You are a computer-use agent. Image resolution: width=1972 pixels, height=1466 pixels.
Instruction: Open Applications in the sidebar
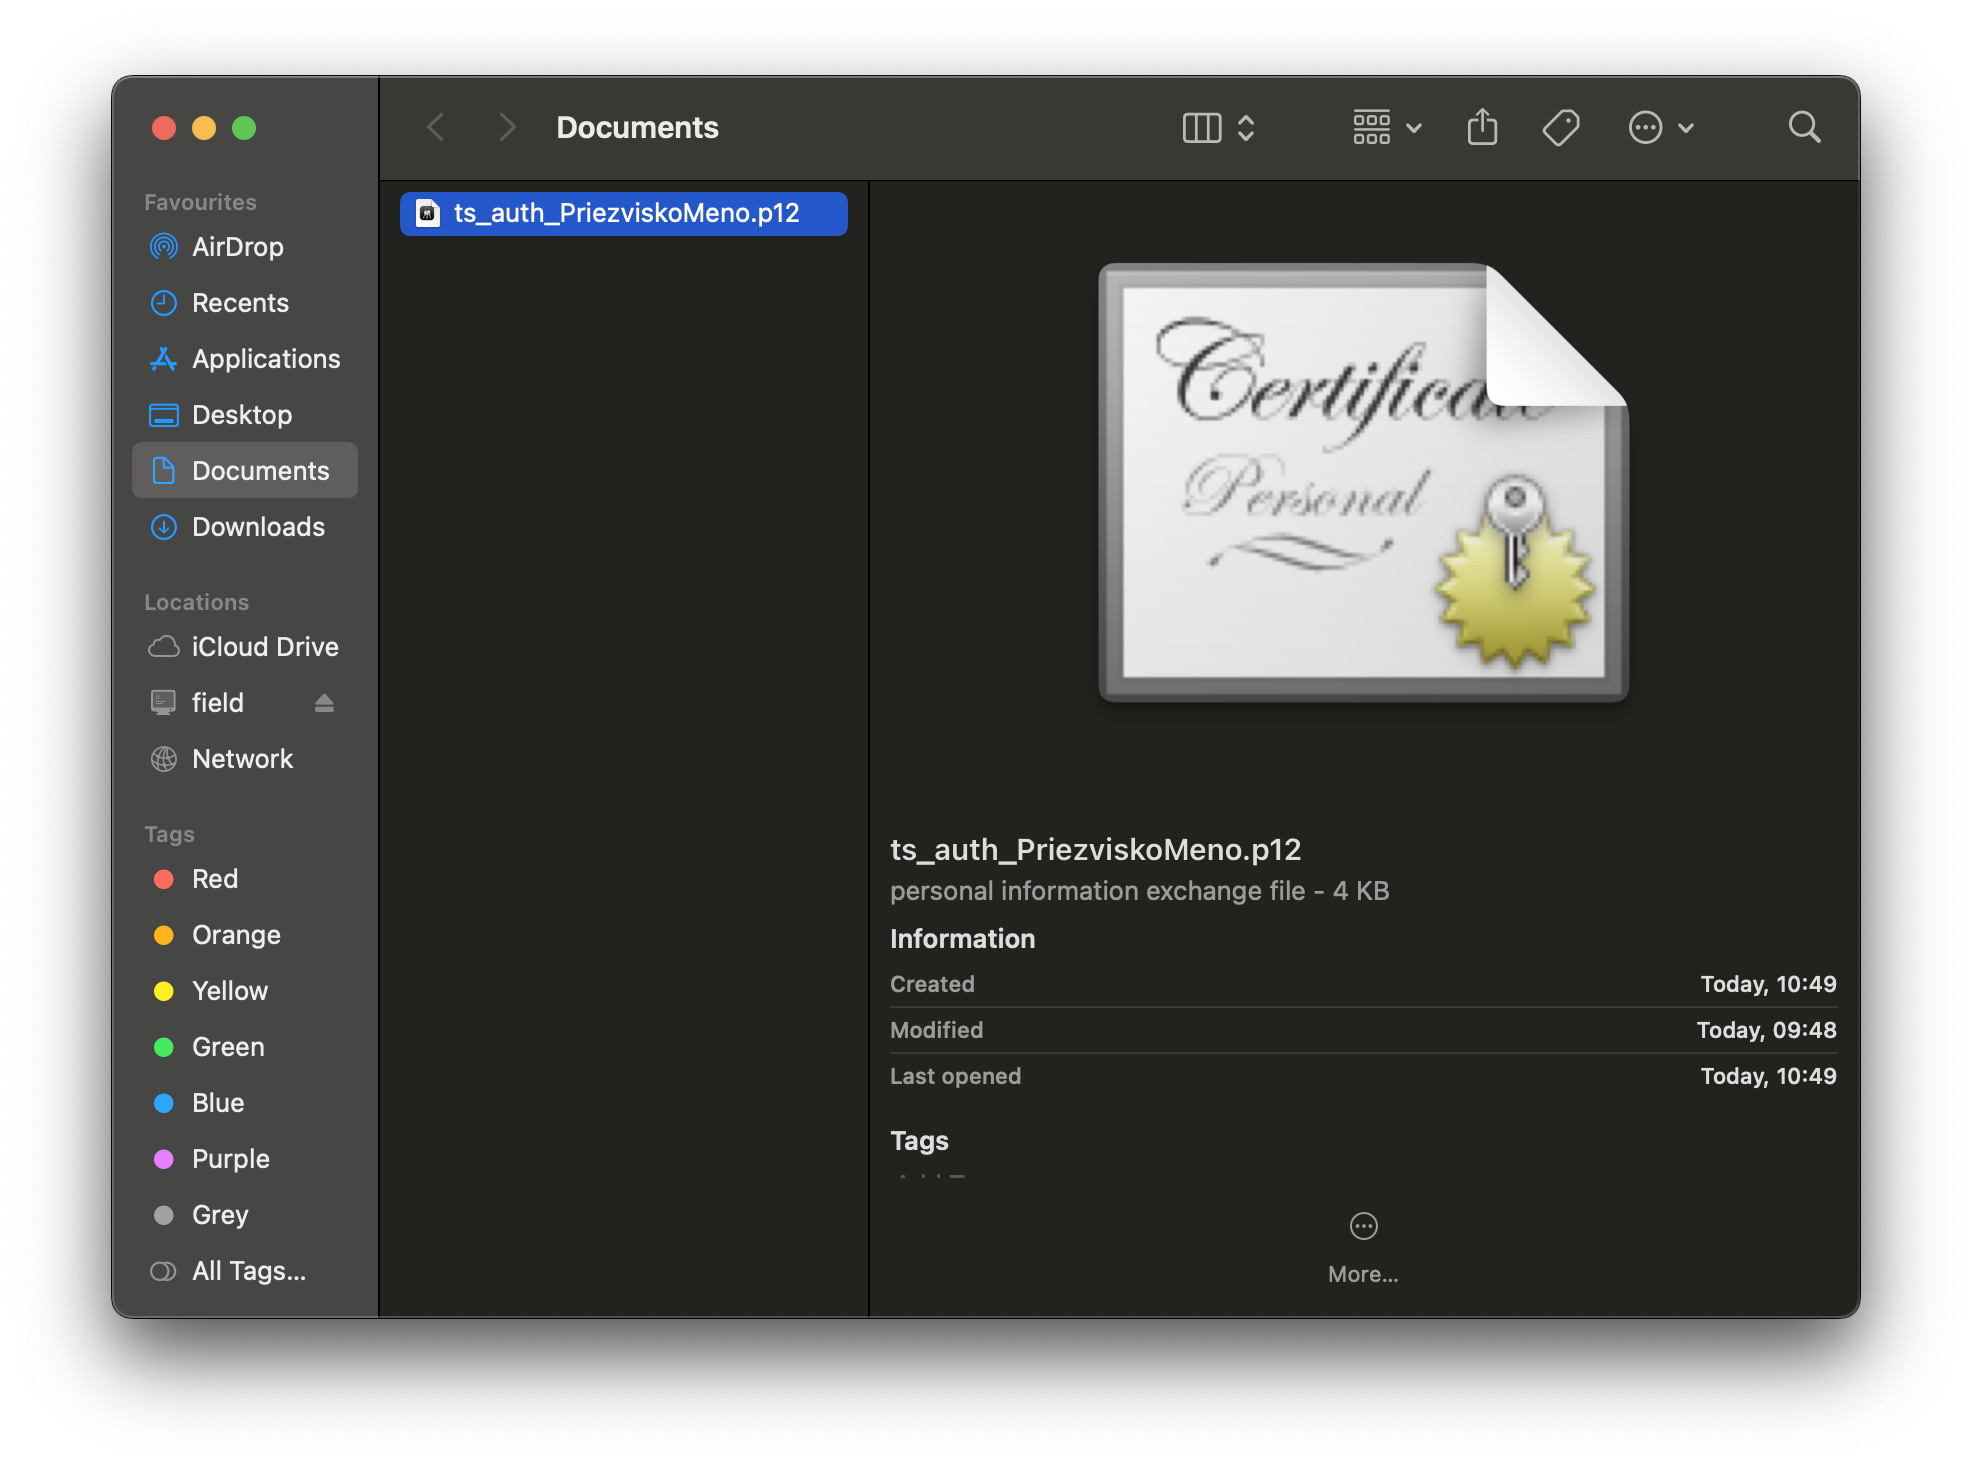coord(245,359)
